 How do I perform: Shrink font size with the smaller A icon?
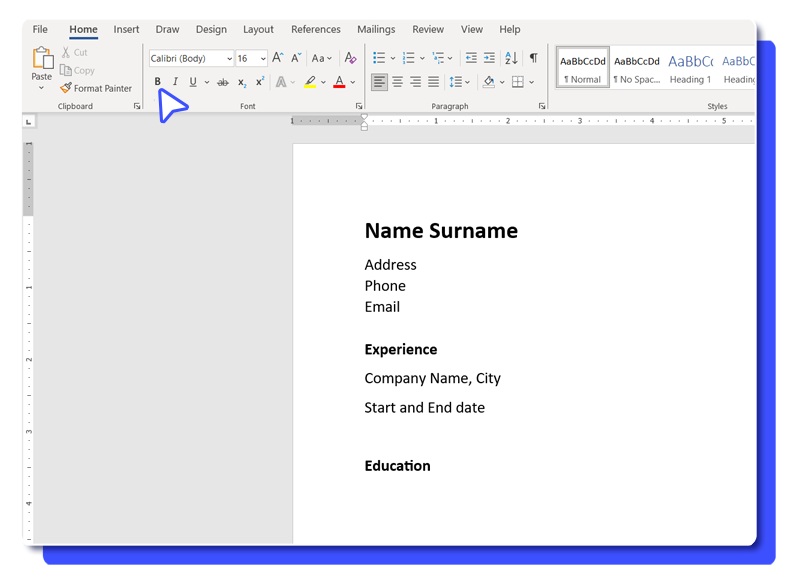[296, 58]
